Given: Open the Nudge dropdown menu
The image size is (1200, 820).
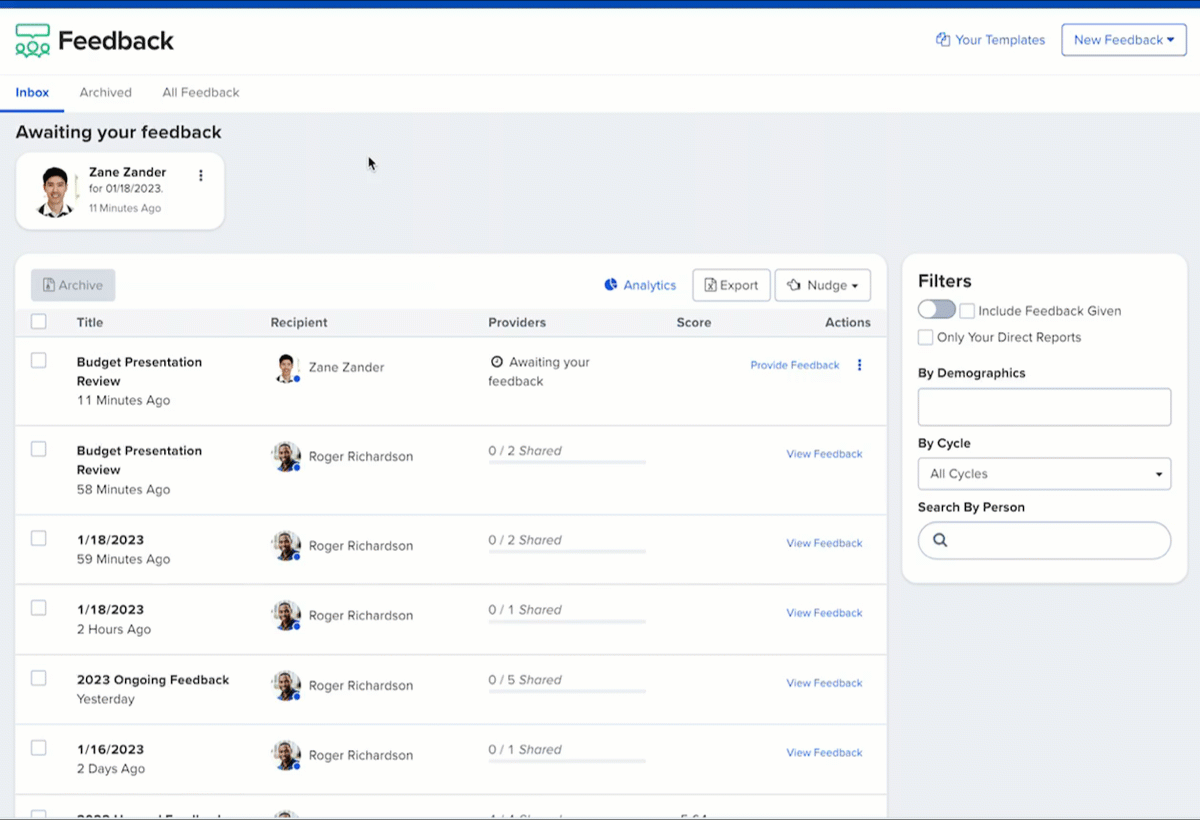Looking at the screenshot, I should [x=822, y=285].
